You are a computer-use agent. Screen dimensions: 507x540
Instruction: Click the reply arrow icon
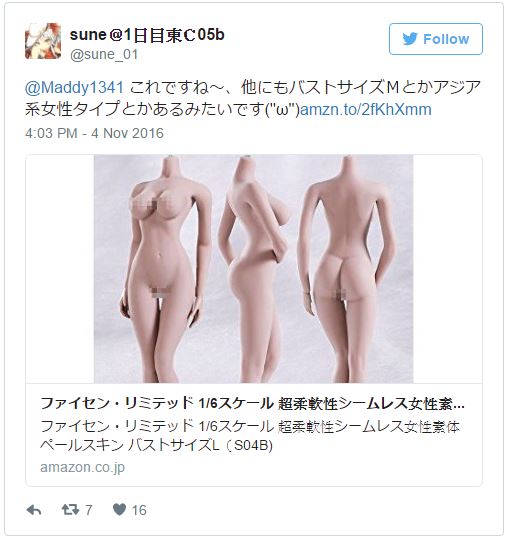coord(34,510)
